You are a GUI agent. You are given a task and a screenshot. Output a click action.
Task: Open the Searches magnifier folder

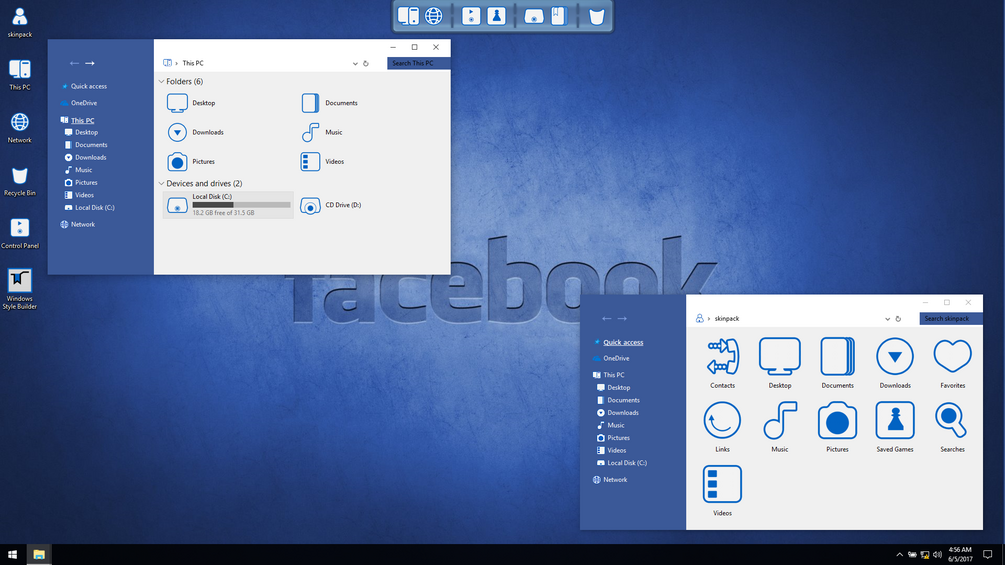pos(951,420)
